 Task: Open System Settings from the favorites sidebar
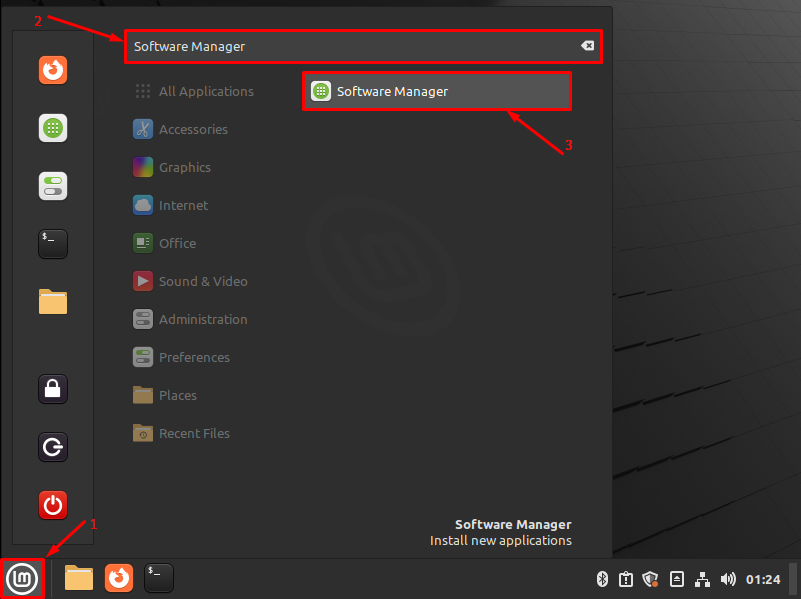click(53, 186)
